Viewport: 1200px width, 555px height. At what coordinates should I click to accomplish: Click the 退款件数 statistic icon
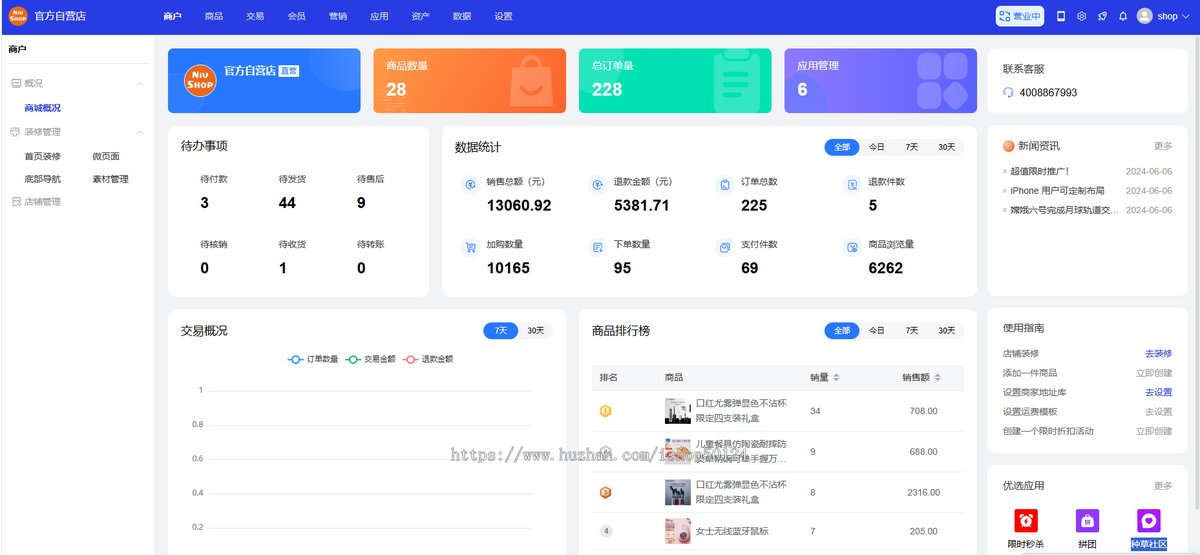click(852, 185)
